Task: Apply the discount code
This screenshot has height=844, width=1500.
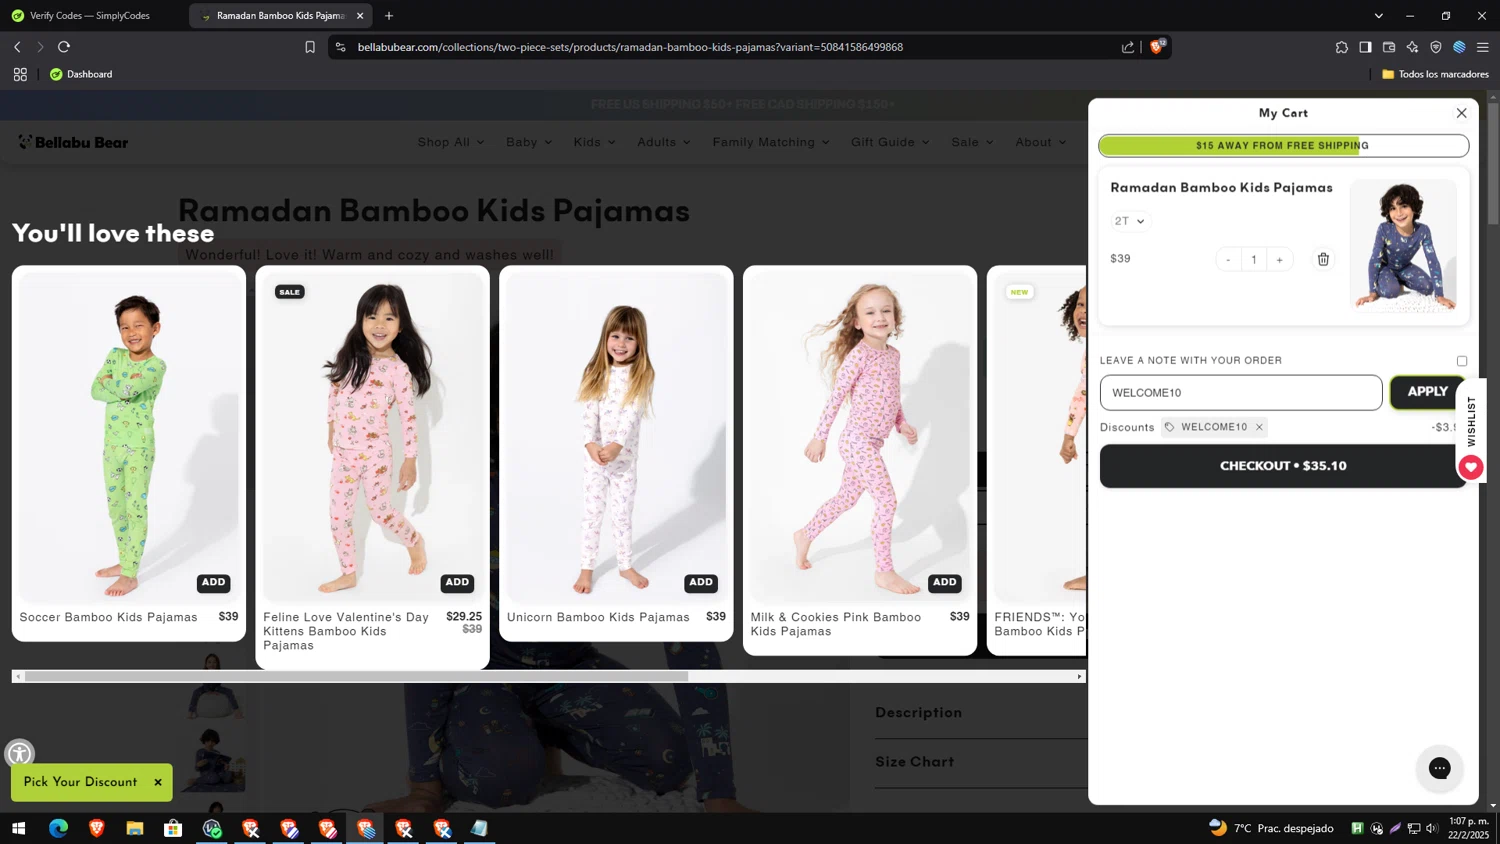Action: tap(1427, 392)
